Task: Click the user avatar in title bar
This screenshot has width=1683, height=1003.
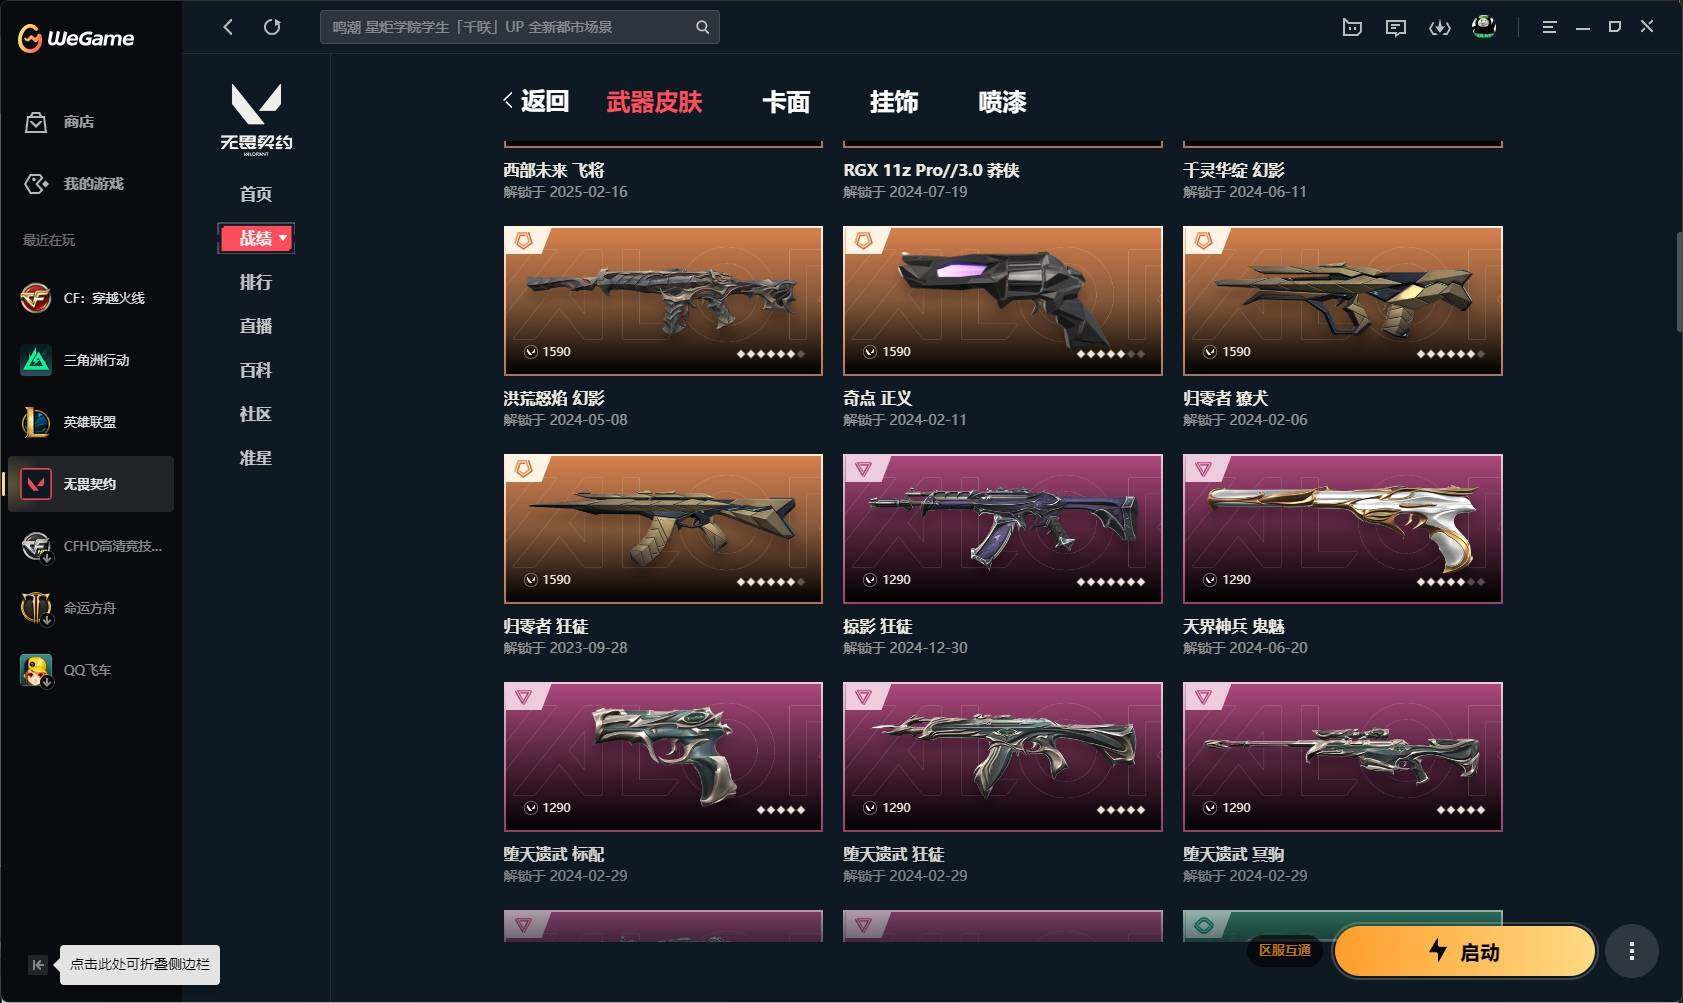Action: coord(1484,27)
